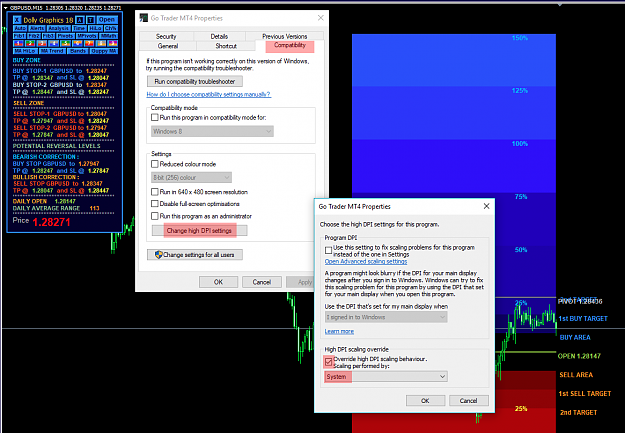Click the T button in Dolly Graphics header
The height and width of the screenshot is (433, 625).
point(90,20)
